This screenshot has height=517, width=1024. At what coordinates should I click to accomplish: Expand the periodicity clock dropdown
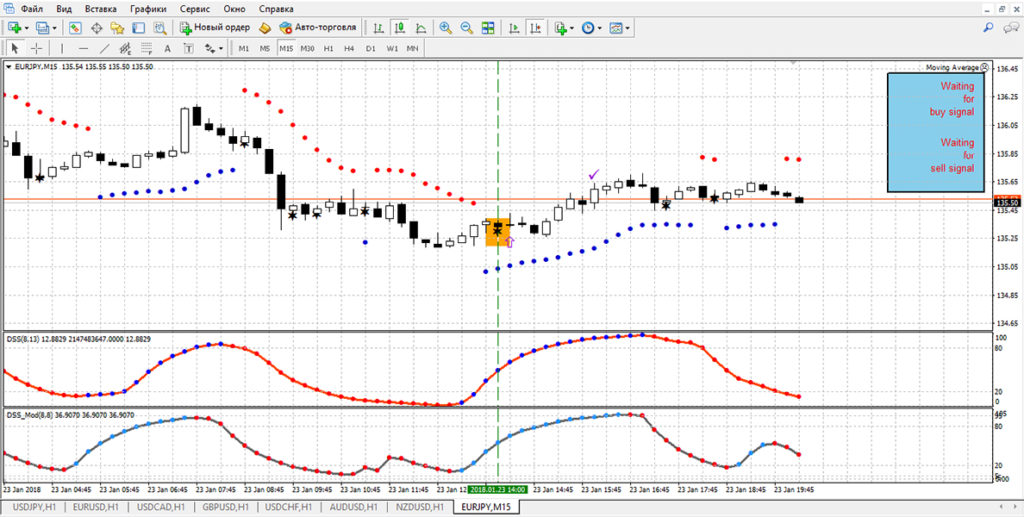point(600,28)
